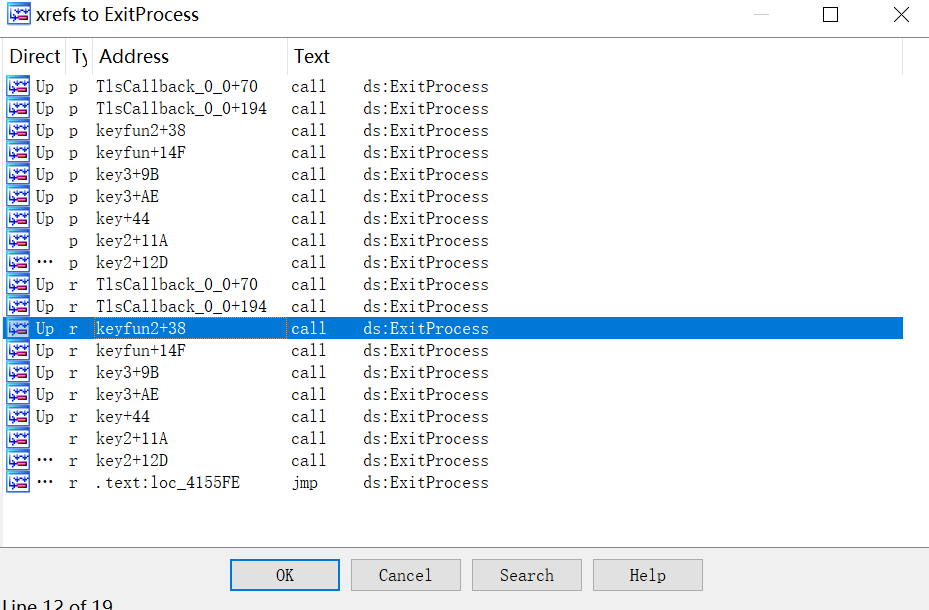
Task: Confirm selection with the OK button
Action: 285,575
